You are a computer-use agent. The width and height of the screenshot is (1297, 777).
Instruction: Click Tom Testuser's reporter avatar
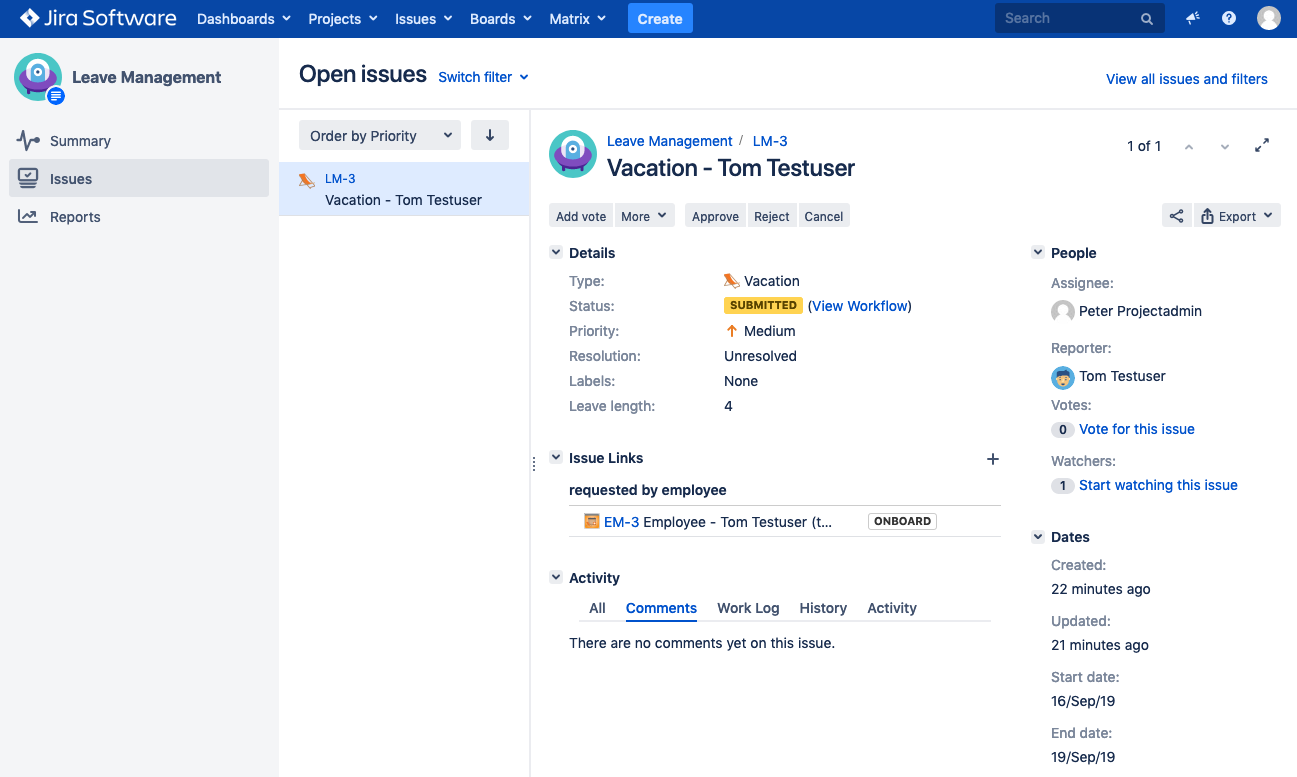[1063, 376]
